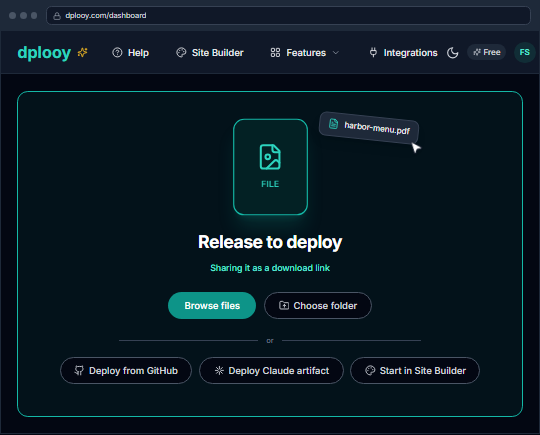The width and height of the screenshot is (540, 435).
Task: Click Deploy Claude artifact button
Action: tap(271, 371)
